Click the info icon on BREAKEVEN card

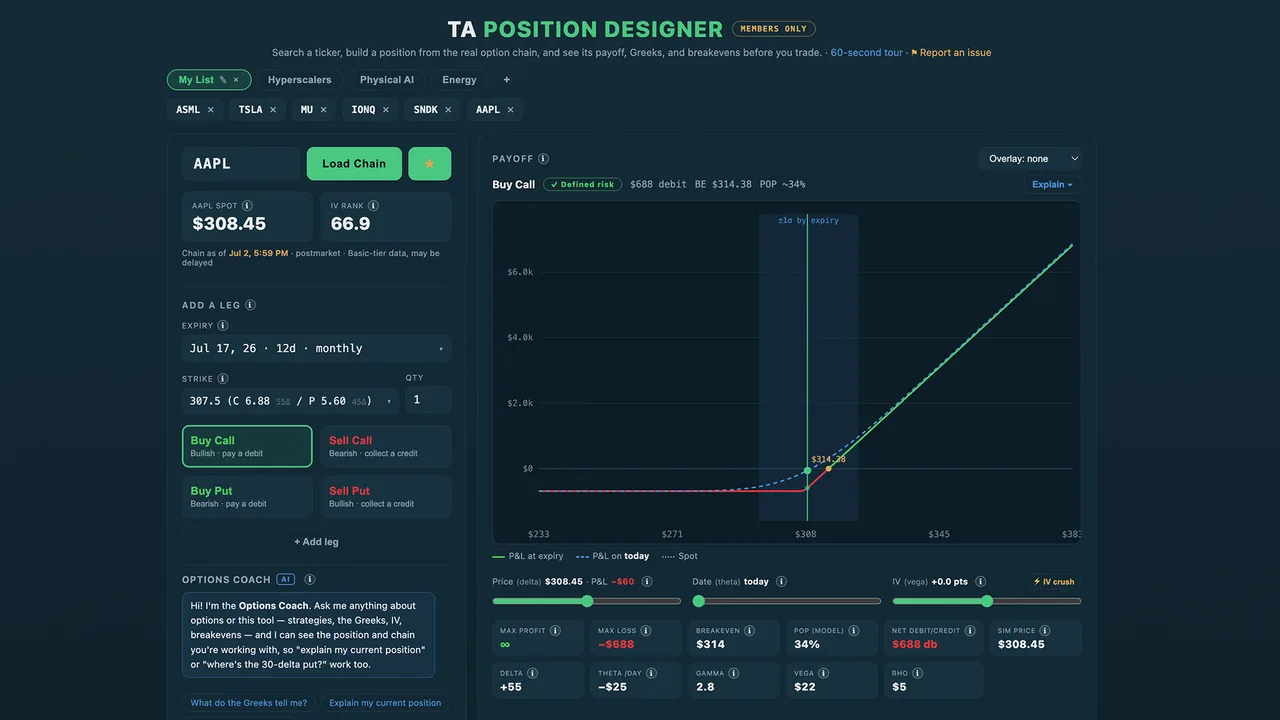point(749,631)
